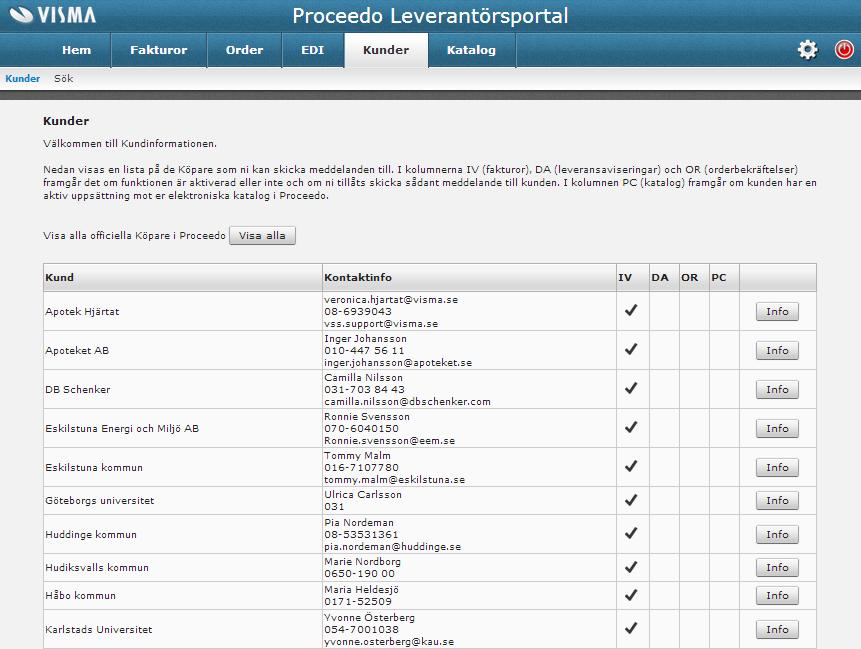Click IV checkmark for Apoteket AB

click(x=631, y=349)
